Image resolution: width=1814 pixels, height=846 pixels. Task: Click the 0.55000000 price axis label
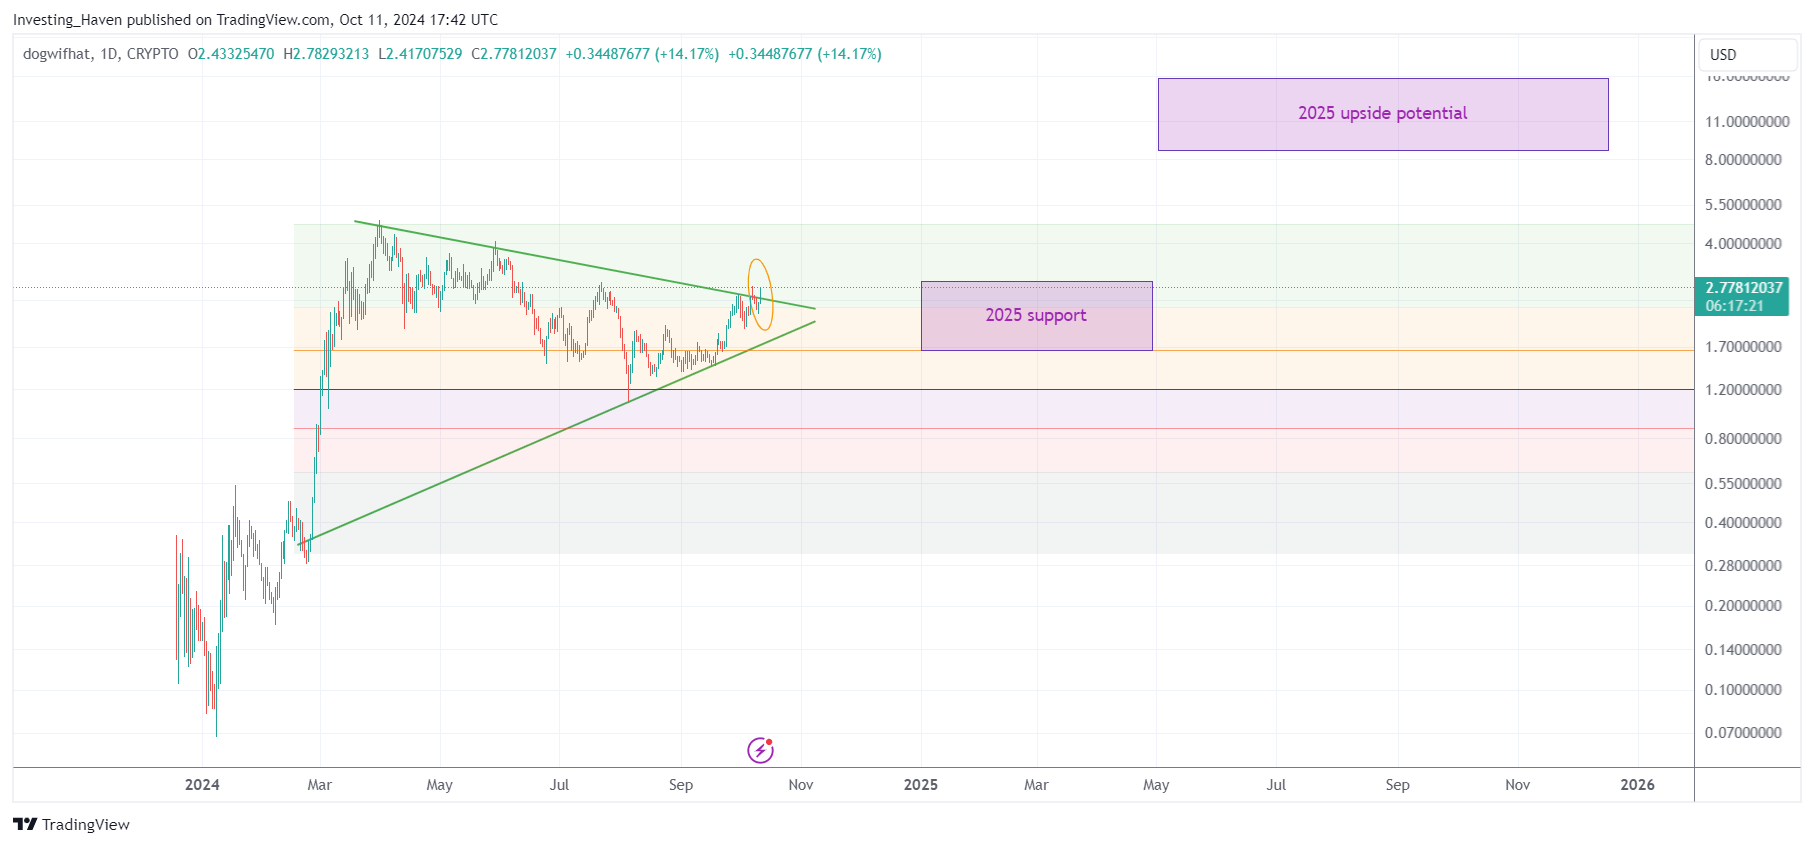coord(1743,484)
